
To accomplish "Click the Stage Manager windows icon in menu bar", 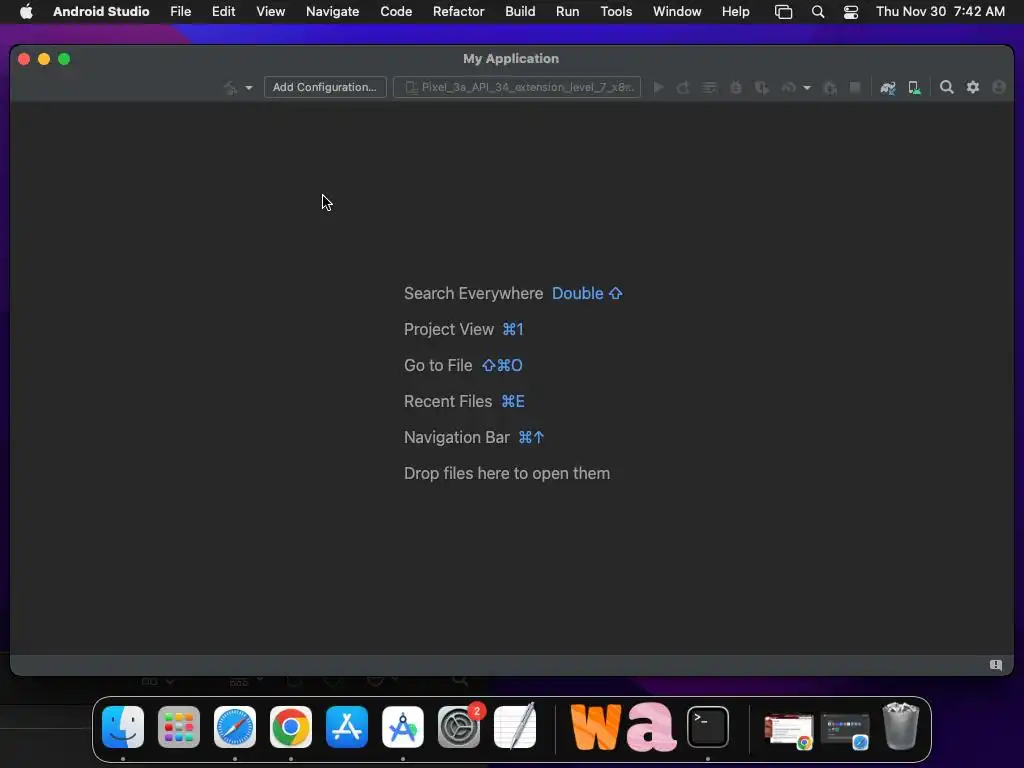I will (x=783, y=12).
